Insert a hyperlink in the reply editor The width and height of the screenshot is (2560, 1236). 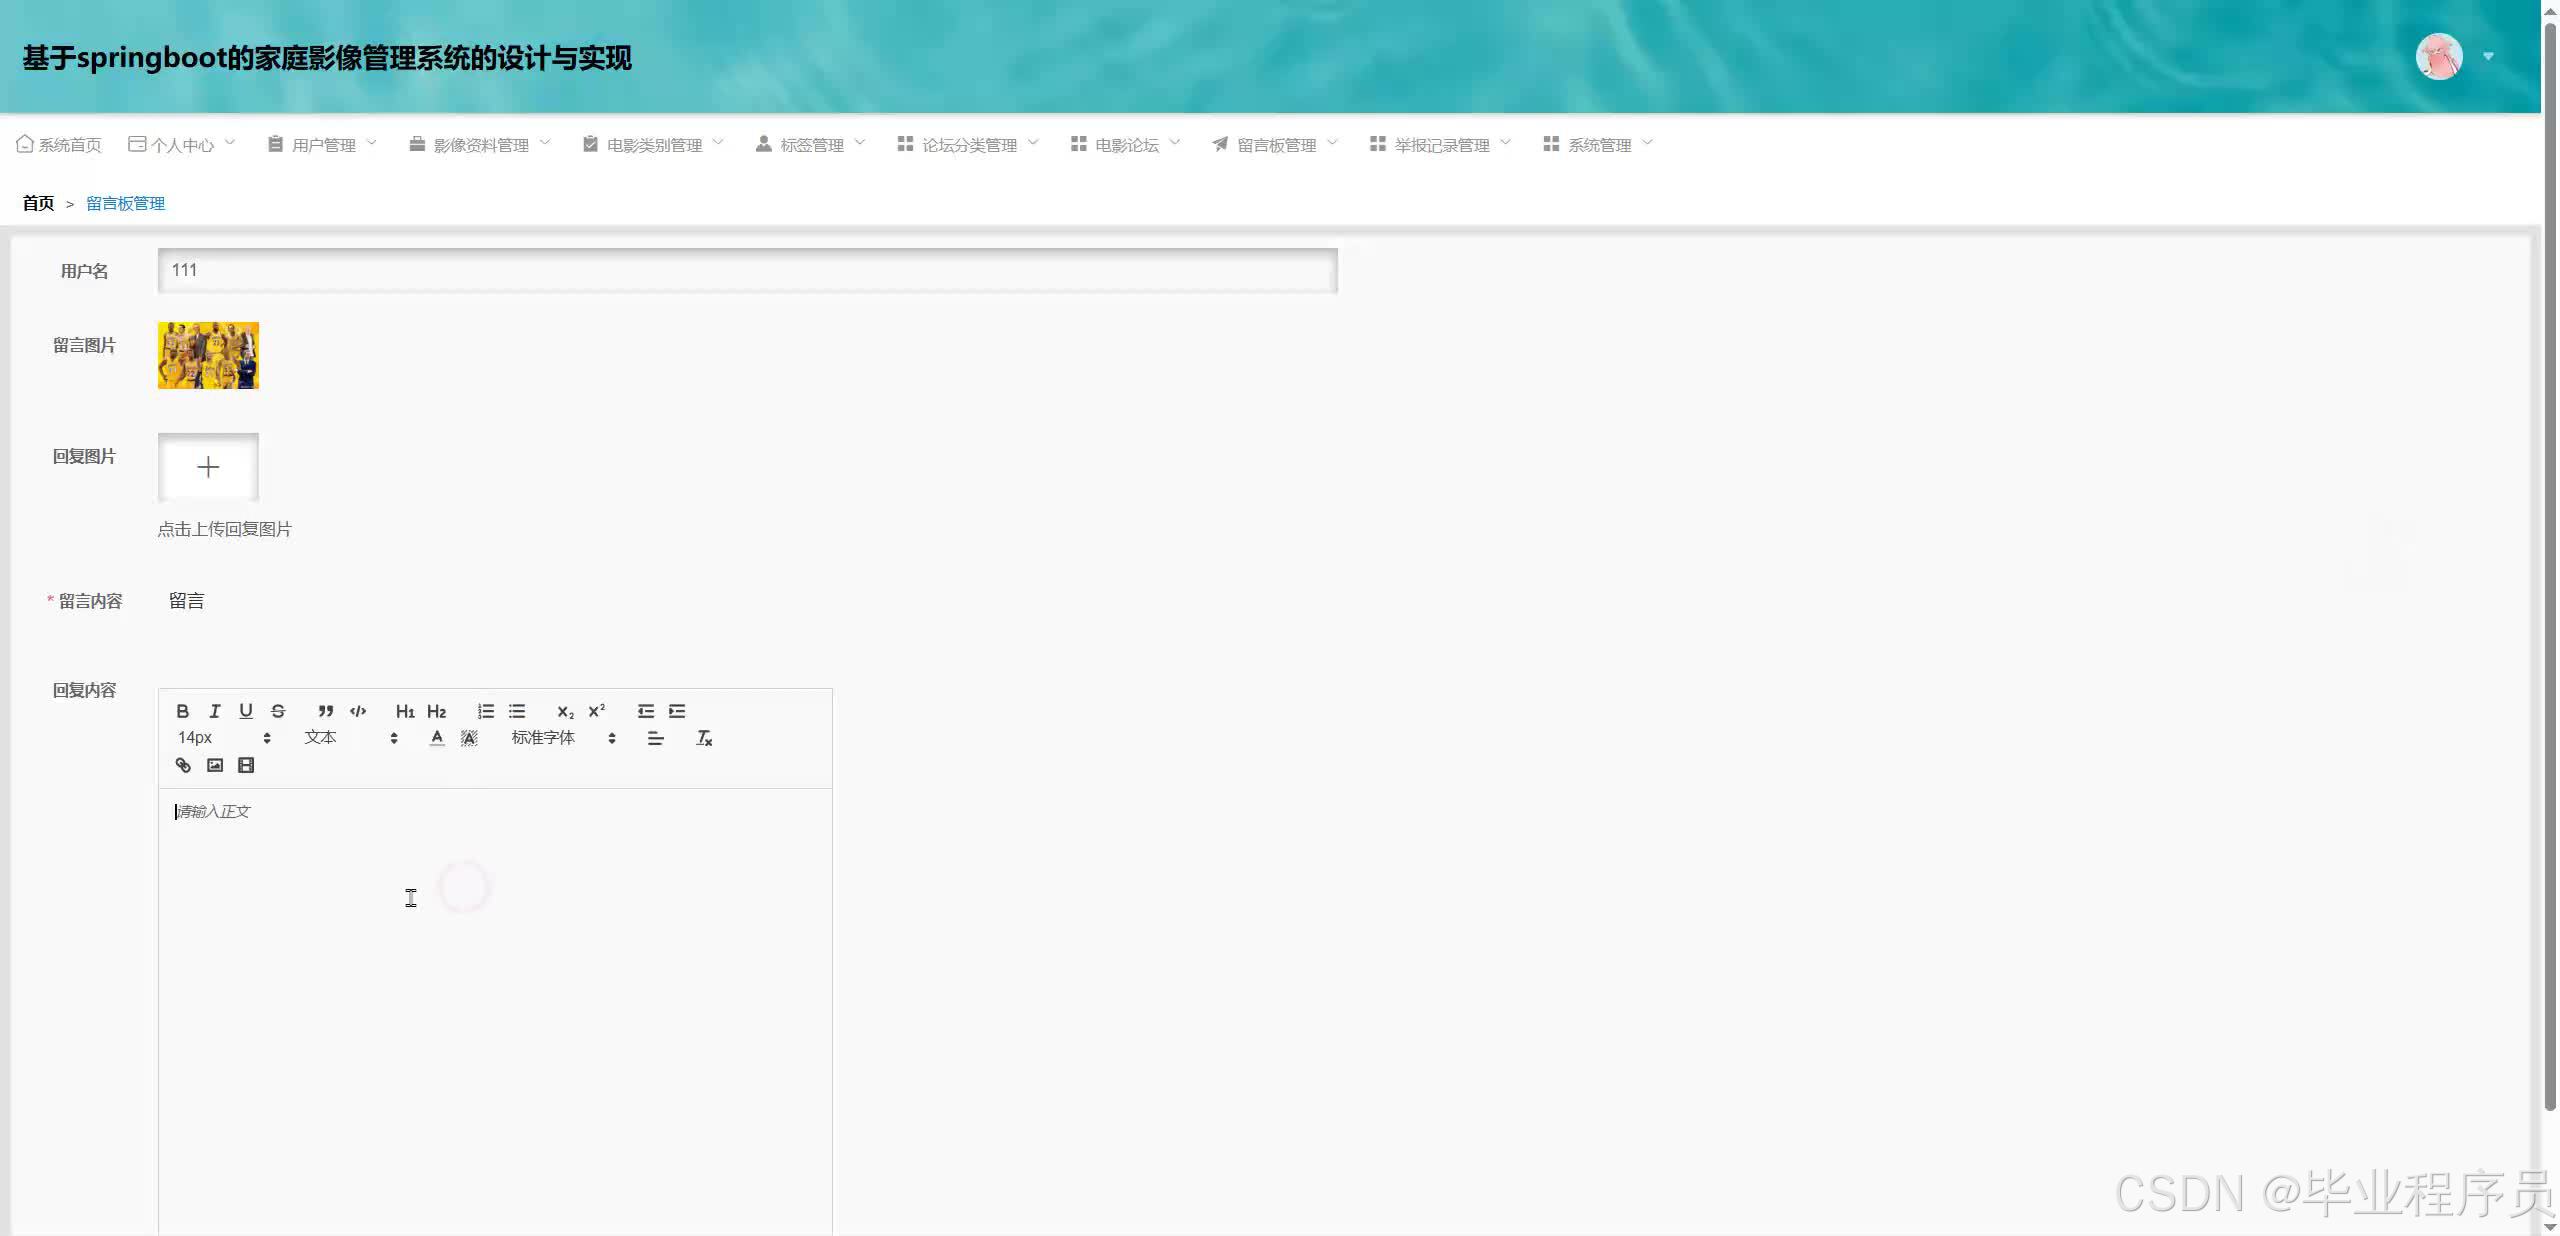point(183,765)
